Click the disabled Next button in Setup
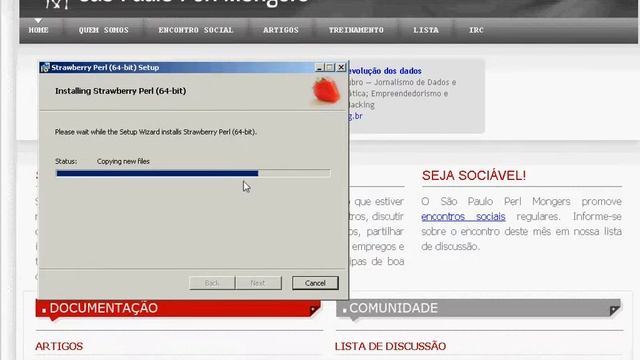 pos(258,283)
